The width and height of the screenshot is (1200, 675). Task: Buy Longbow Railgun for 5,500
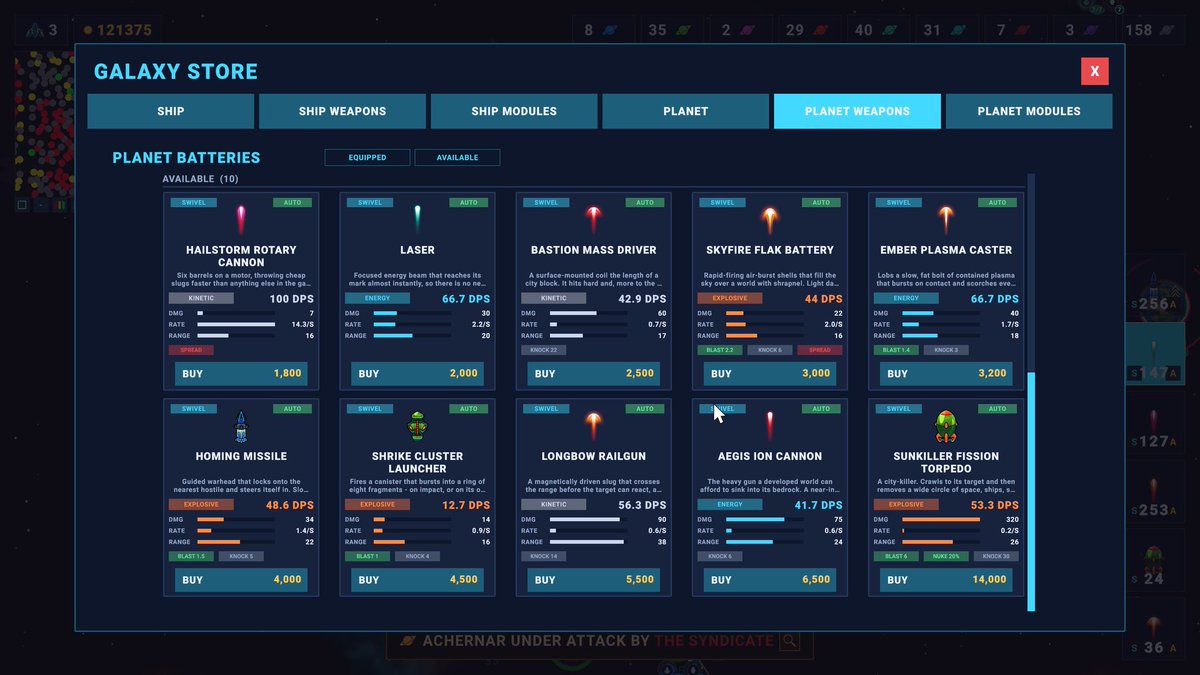coord(593,579)
